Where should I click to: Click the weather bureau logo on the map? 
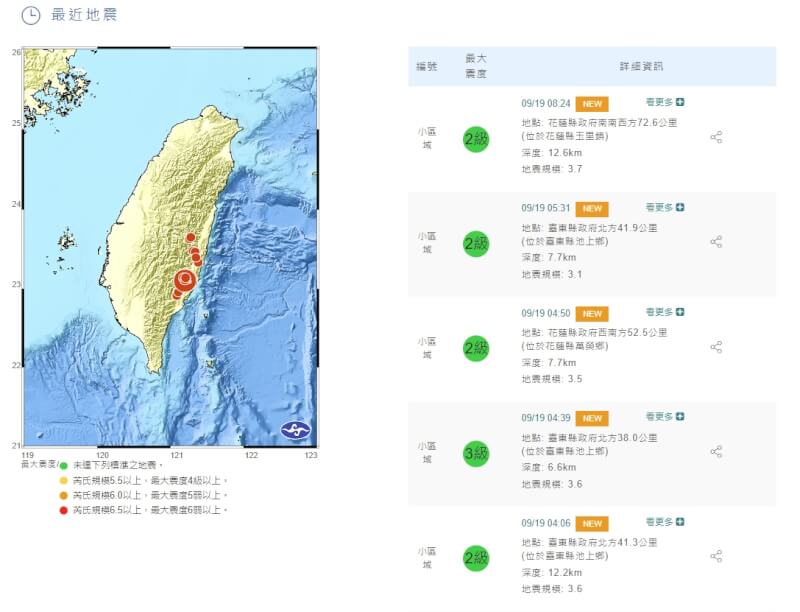(295, 430)
